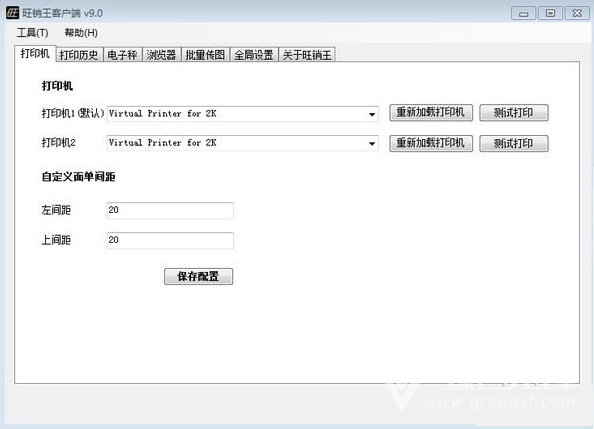Switch to the 打印历史 tab
594x429 pixels.
[79, 55]
